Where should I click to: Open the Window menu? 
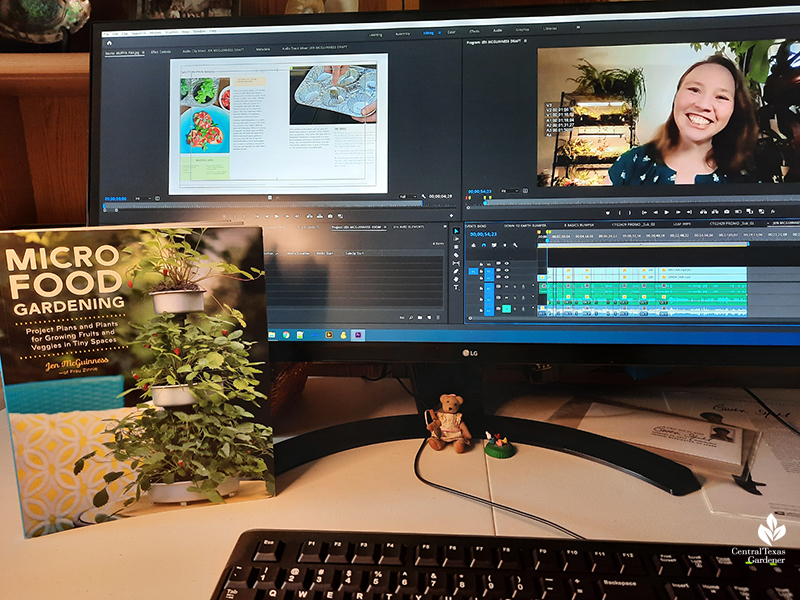[x=199, y=31]
